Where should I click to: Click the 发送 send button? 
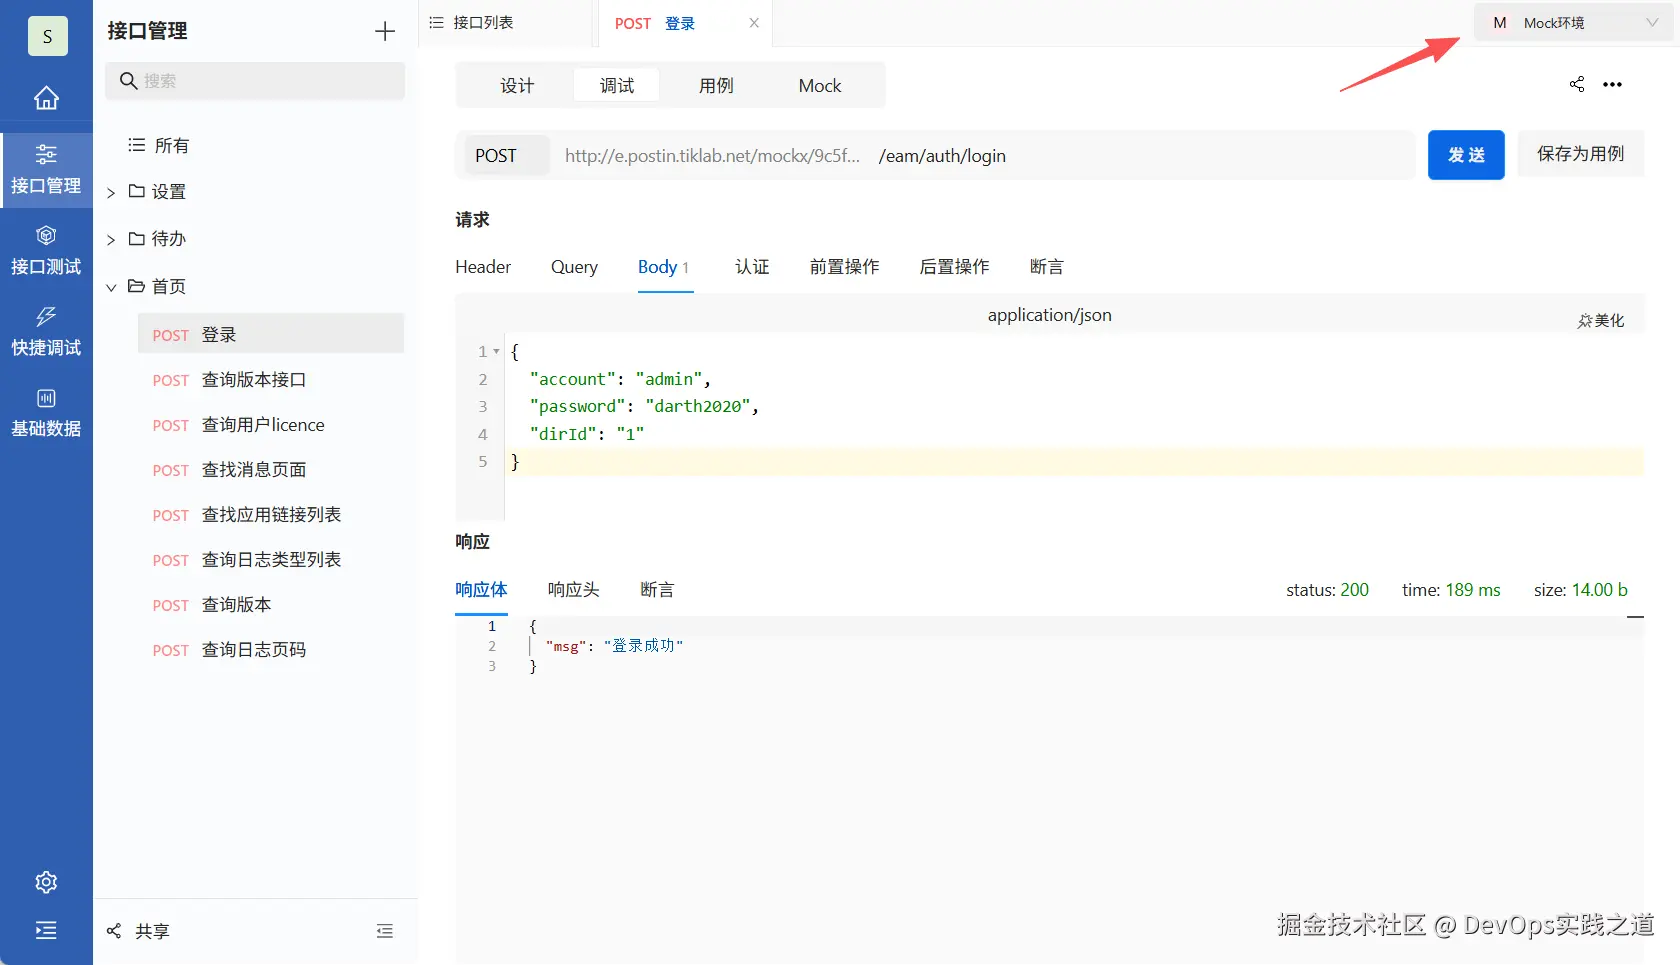tap(1466, 155)
